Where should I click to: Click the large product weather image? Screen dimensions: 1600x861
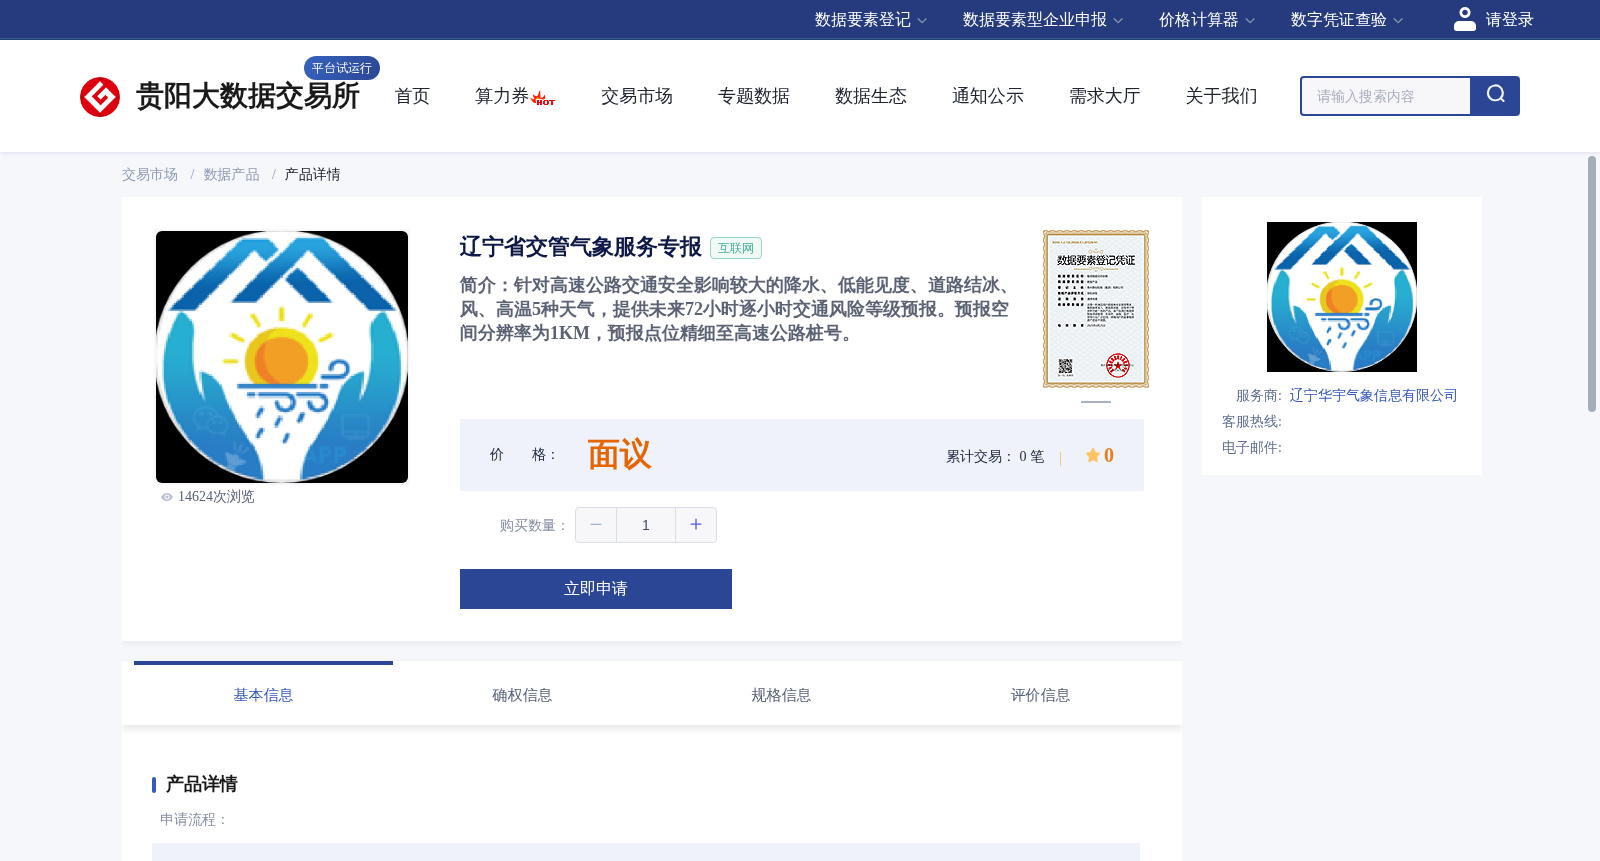(282, 357)
